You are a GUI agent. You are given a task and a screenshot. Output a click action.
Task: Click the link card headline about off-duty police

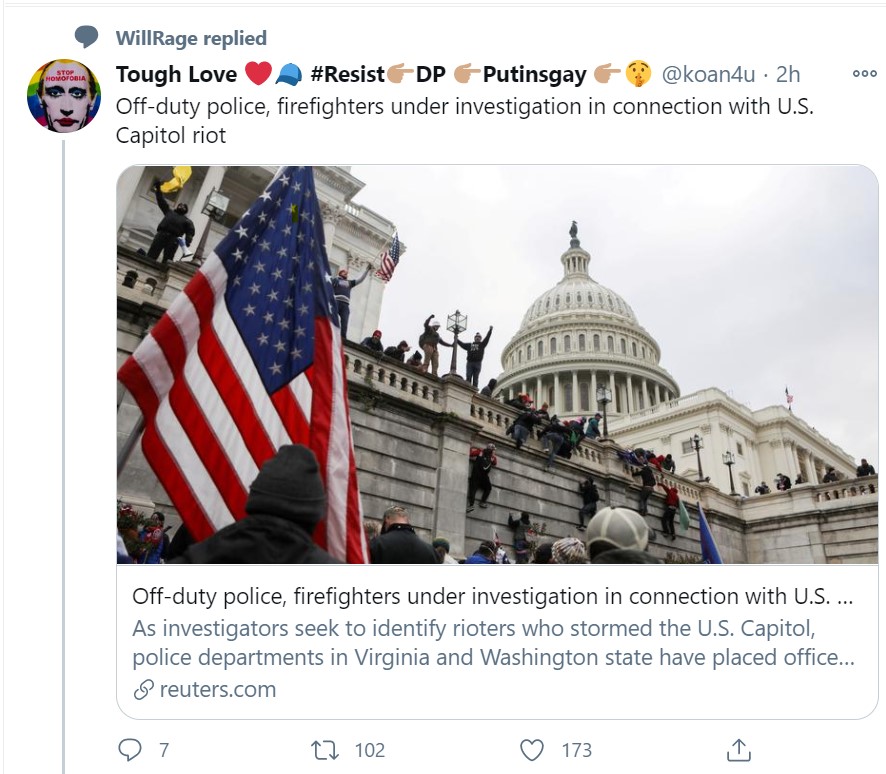tap(494, 596)
